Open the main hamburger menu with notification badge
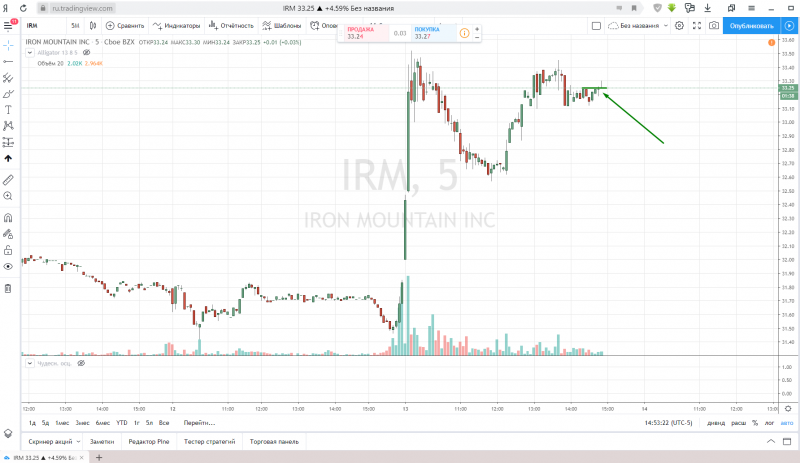Viewport: 800px width, 463px height. pyautogui.click(x=8, y=26)
